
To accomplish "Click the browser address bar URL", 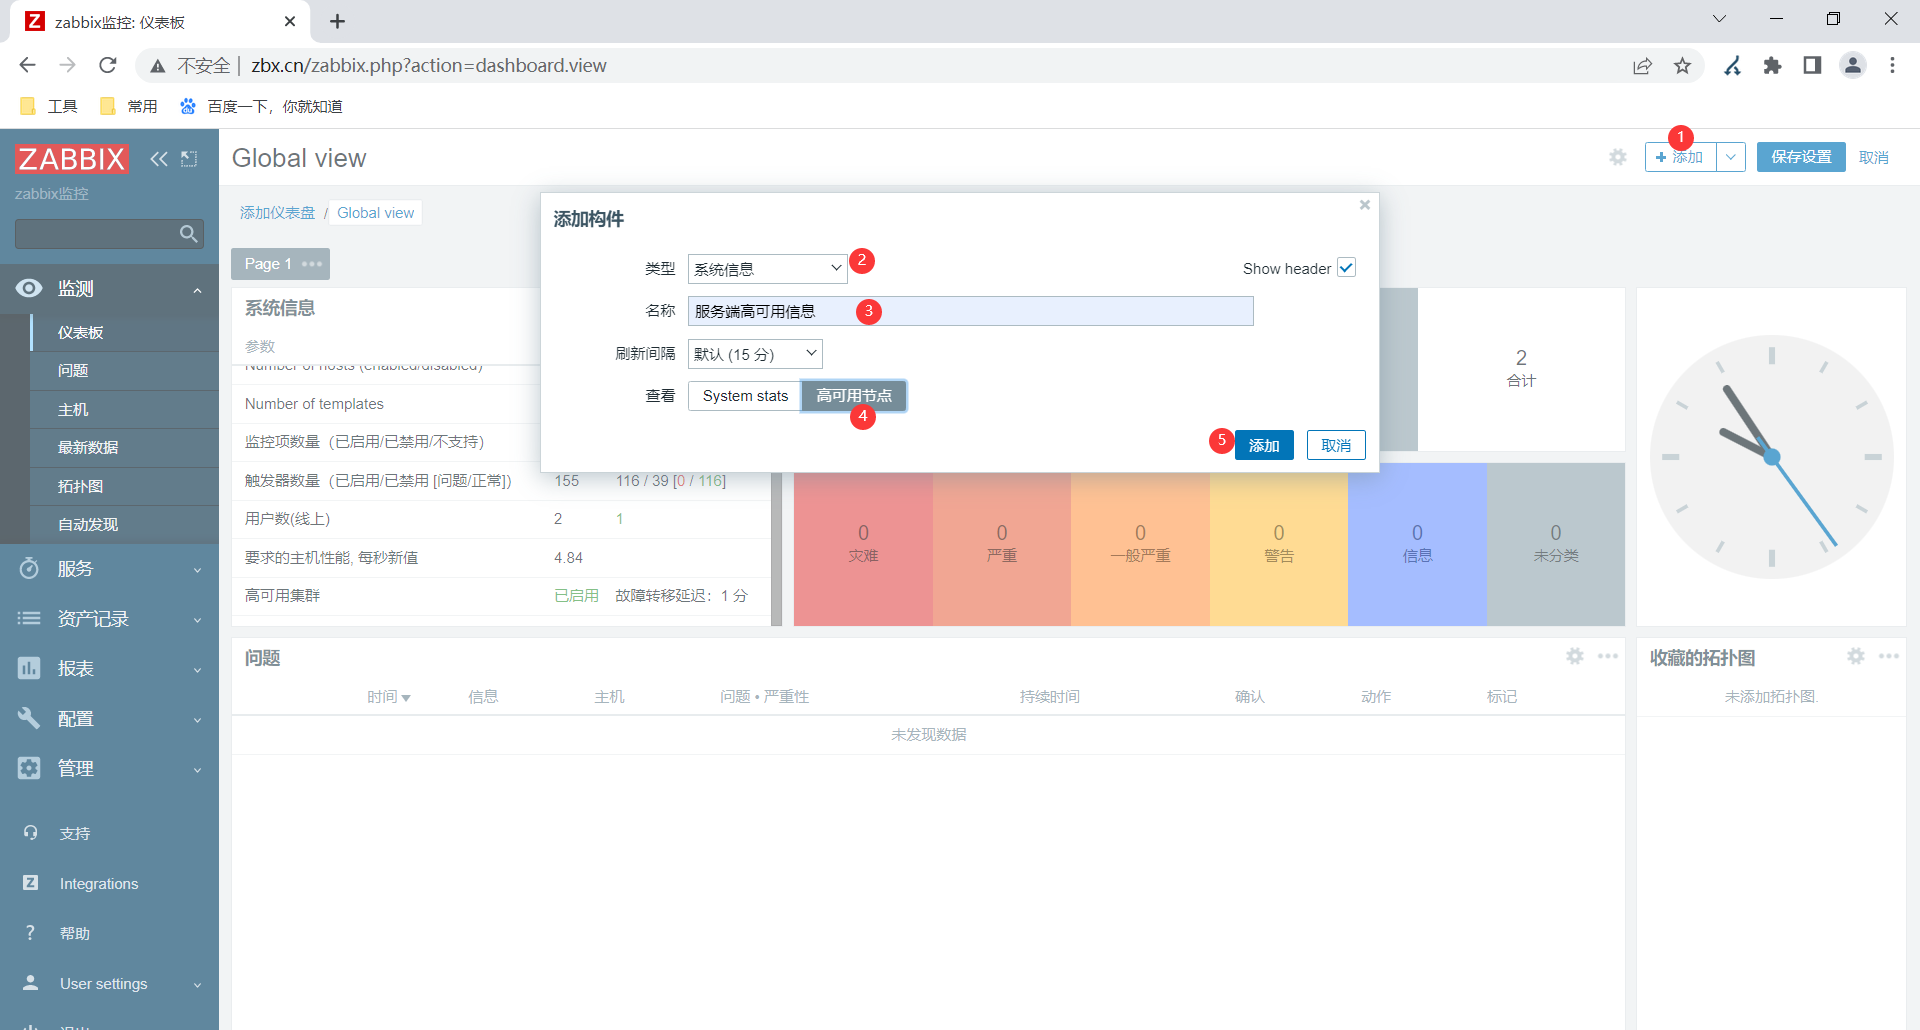I will [429, 66].
